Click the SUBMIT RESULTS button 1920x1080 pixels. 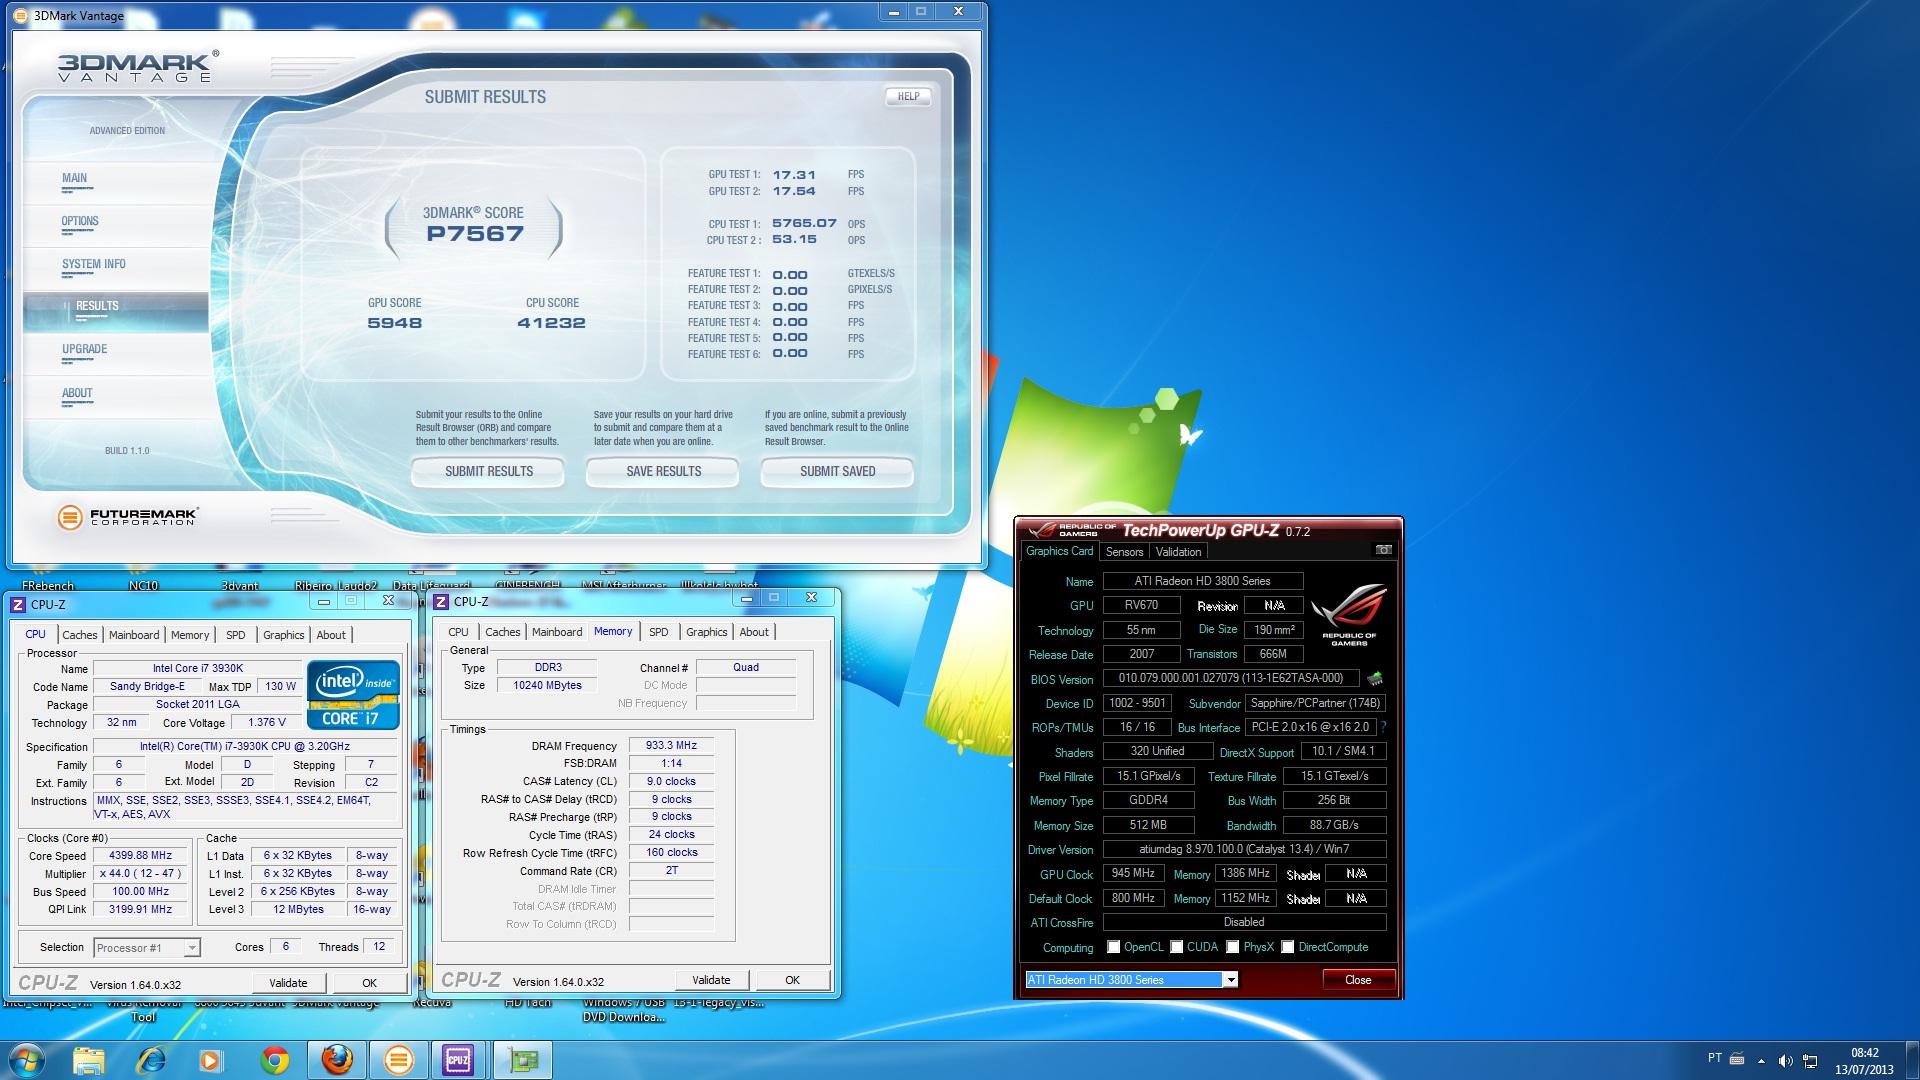pos(488,471)
